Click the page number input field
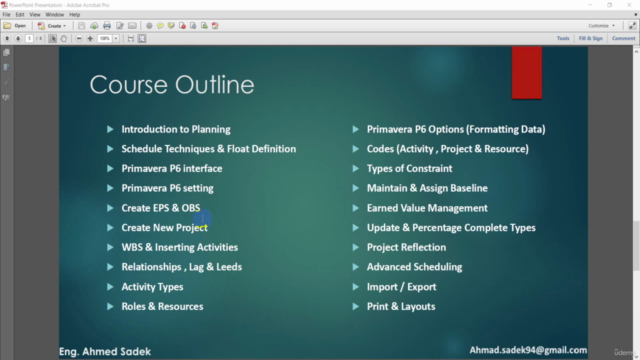Image resolution: width=640 pixels, height=360 pixels. point(29,38)
